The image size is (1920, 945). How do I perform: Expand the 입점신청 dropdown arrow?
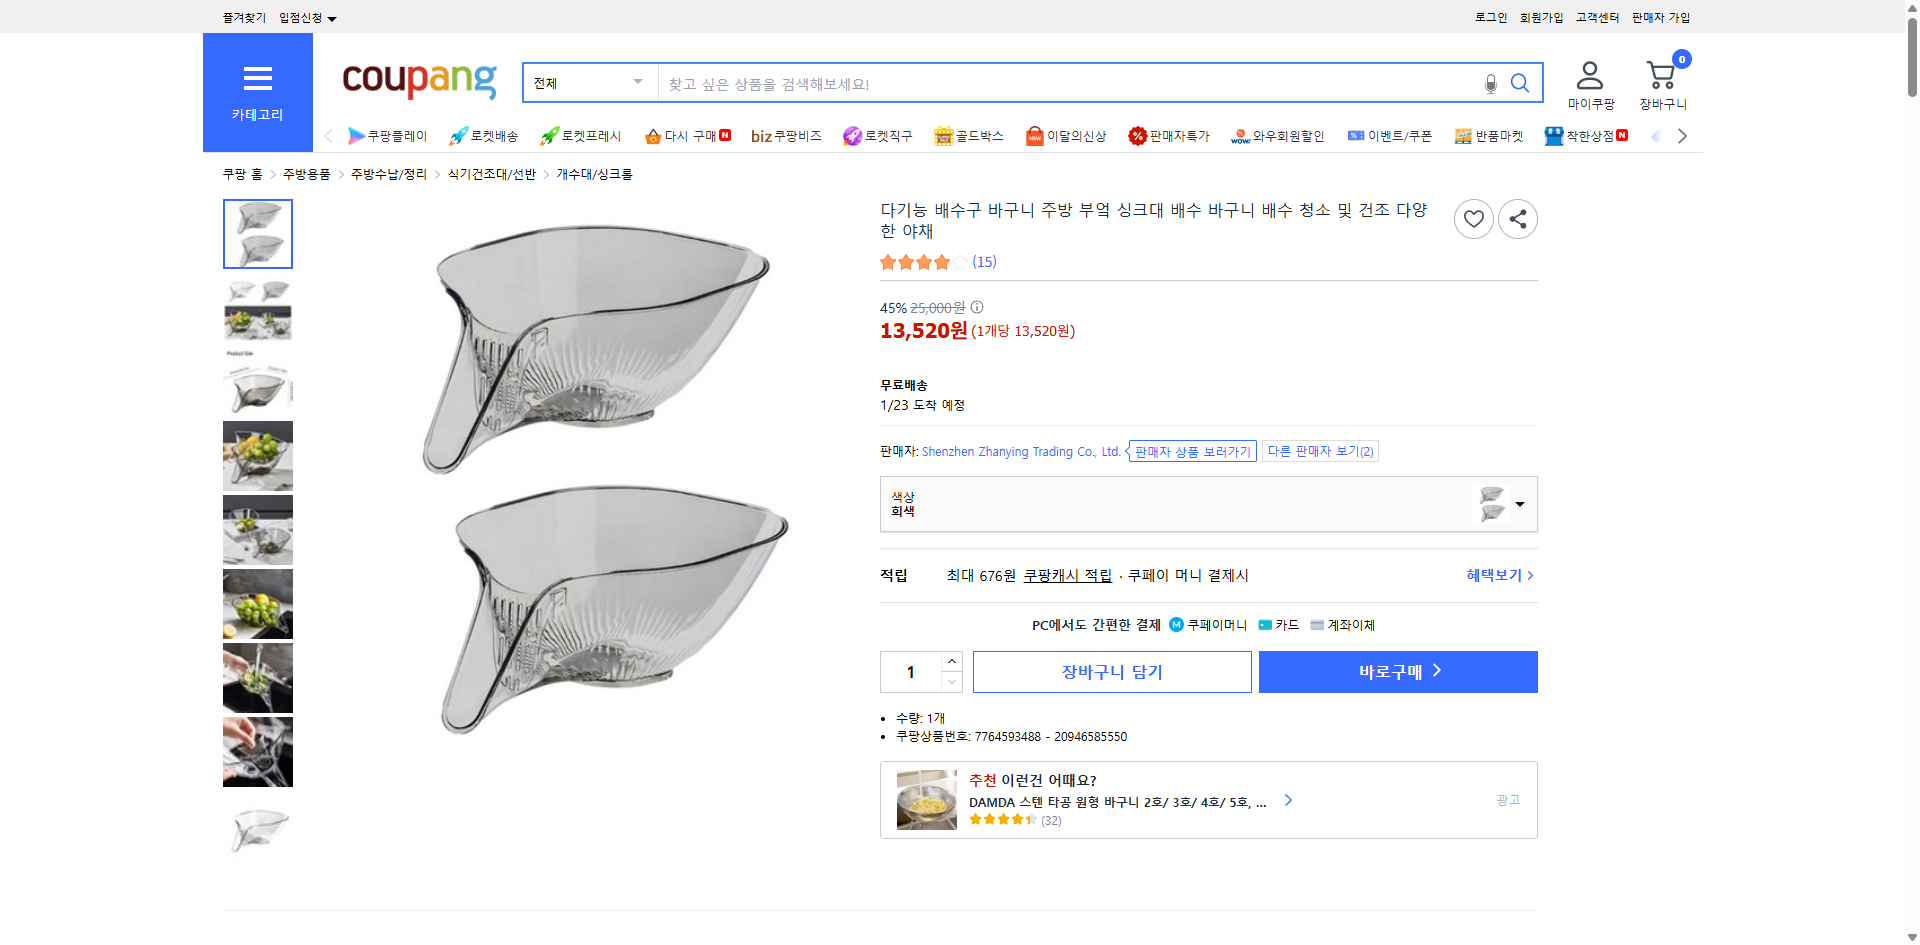click(x=333, y=17)
